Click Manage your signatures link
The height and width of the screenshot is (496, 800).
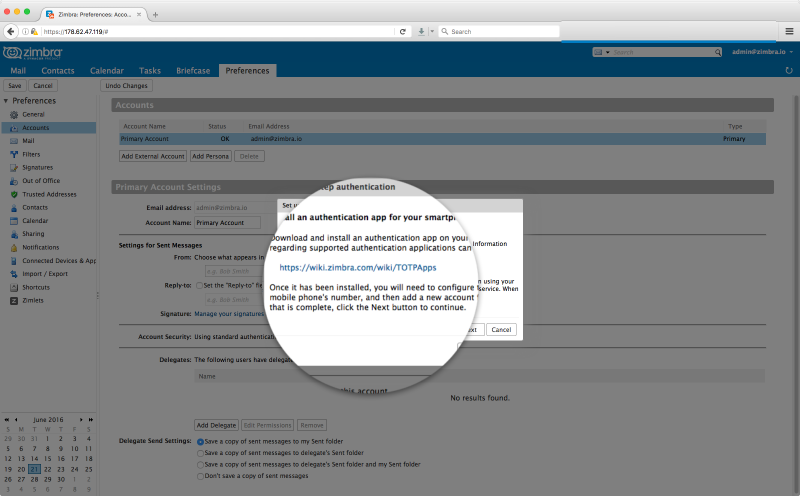click(x=229, y=314)
